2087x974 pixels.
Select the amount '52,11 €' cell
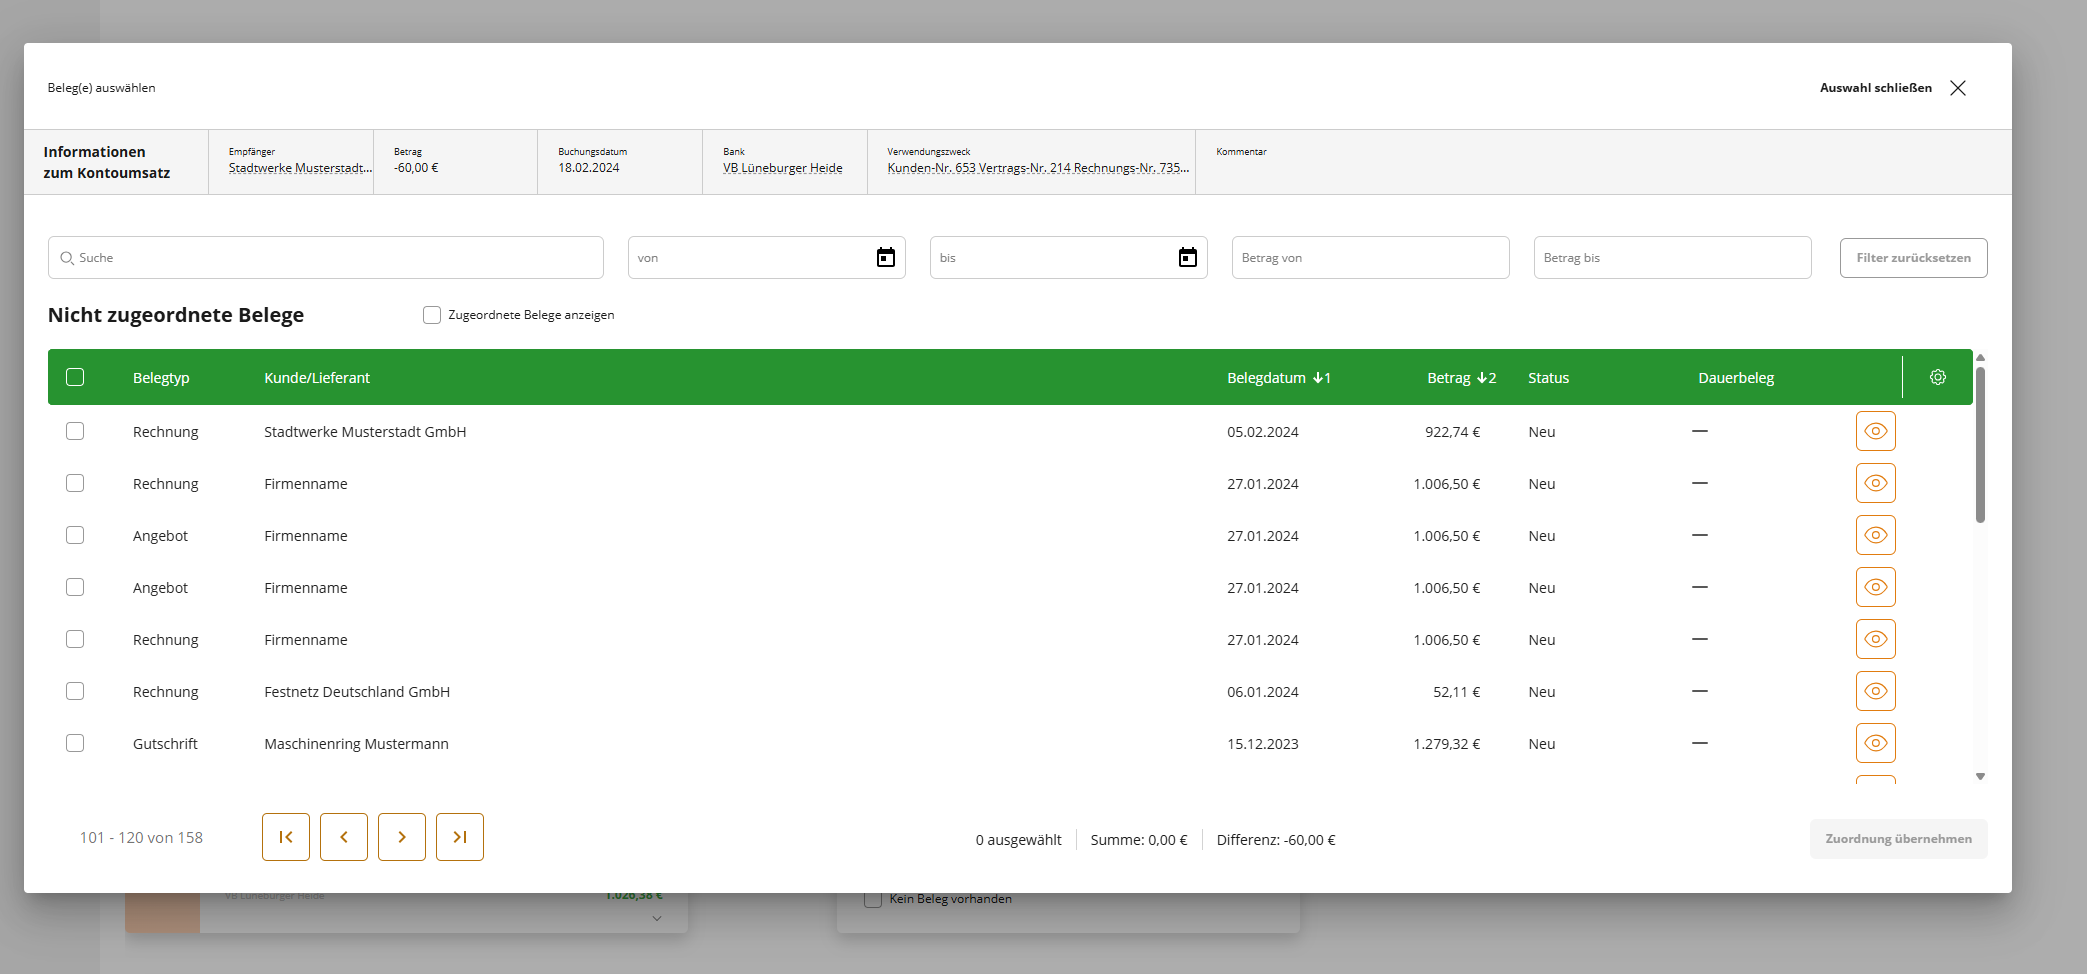click(1456, 692)
